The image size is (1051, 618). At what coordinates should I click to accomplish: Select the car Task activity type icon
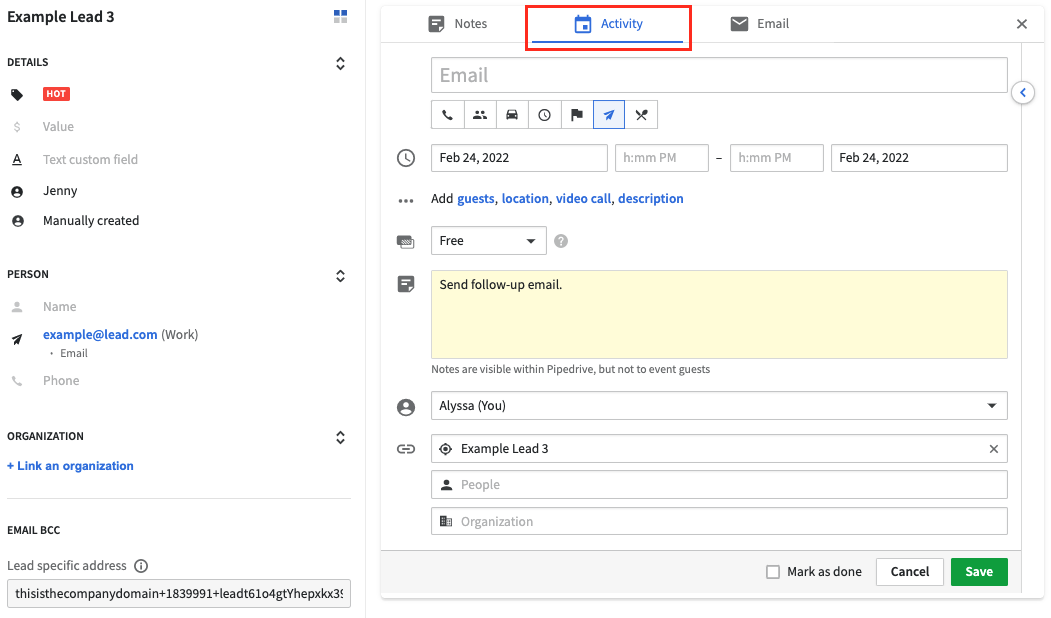click(512, 115)
